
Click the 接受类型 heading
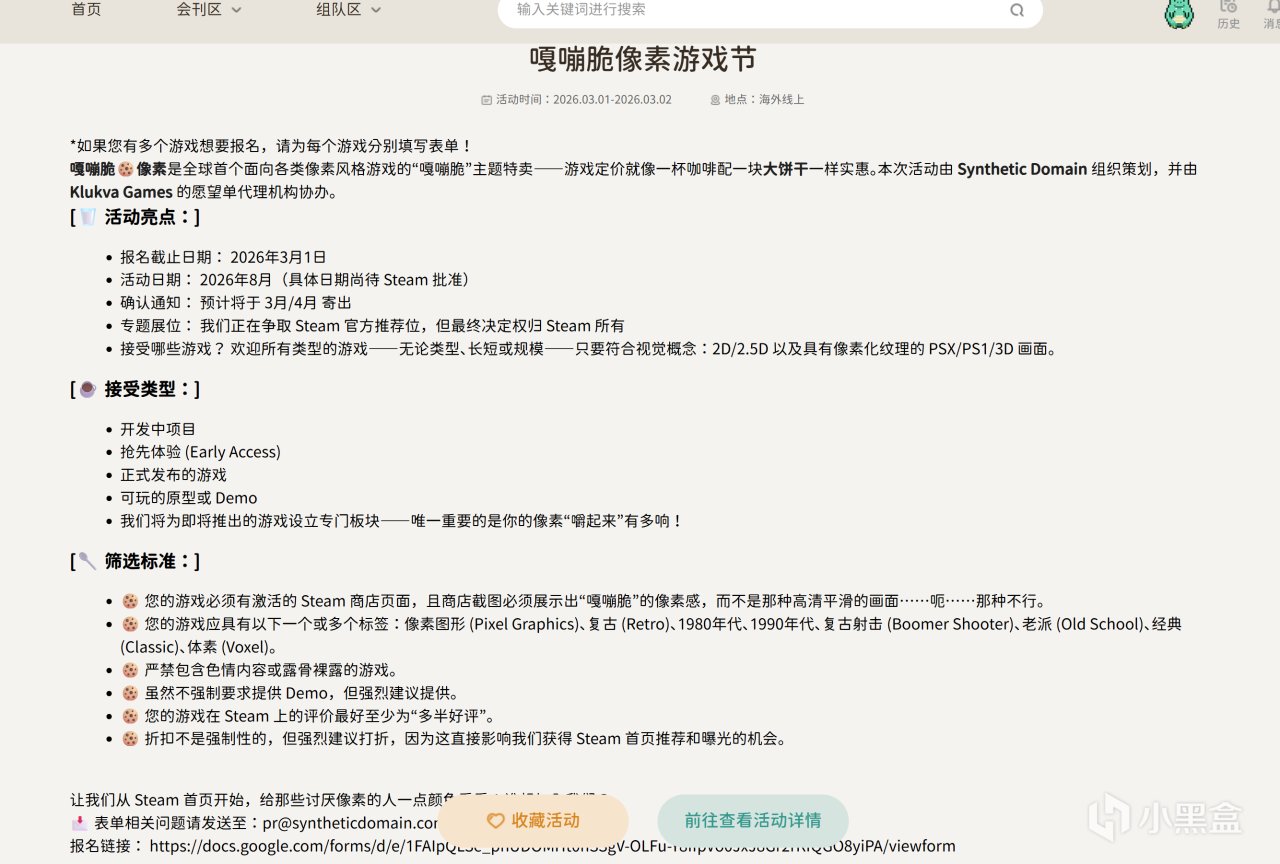(135, 389)
